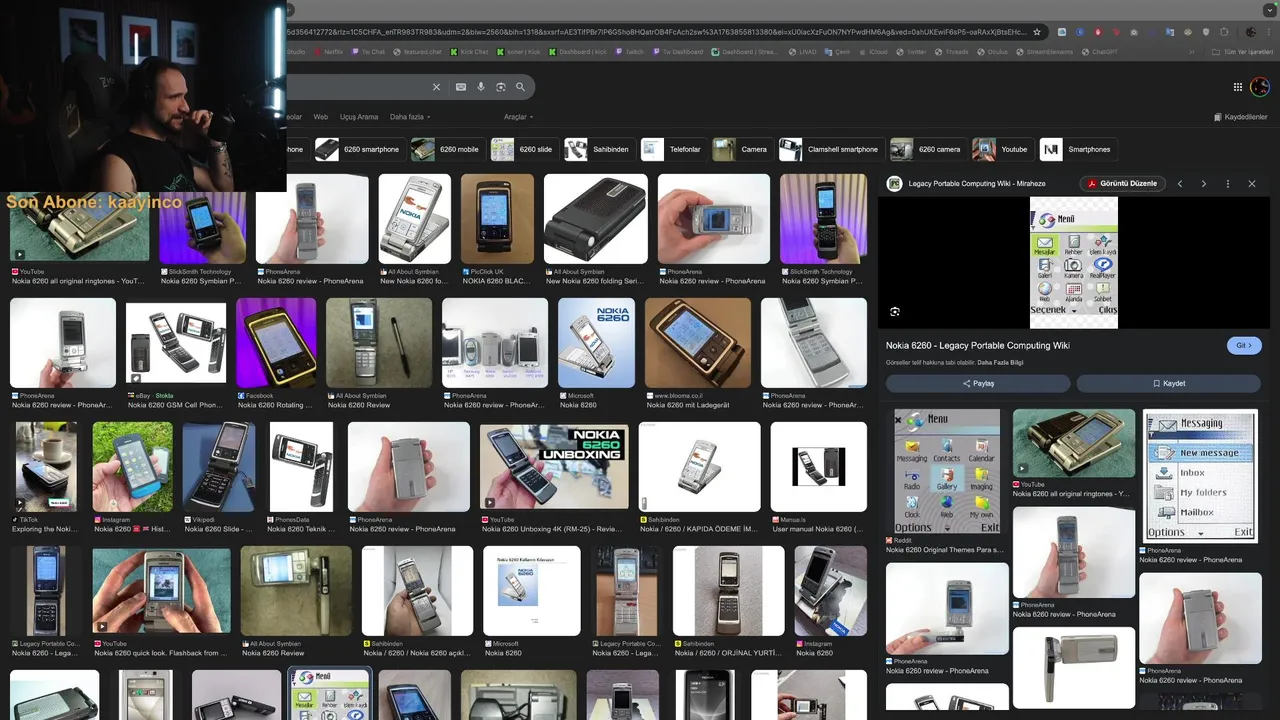Screen dimensions: 1280x720
Task: Filter by the Youtube chip
Action: 1002,149
